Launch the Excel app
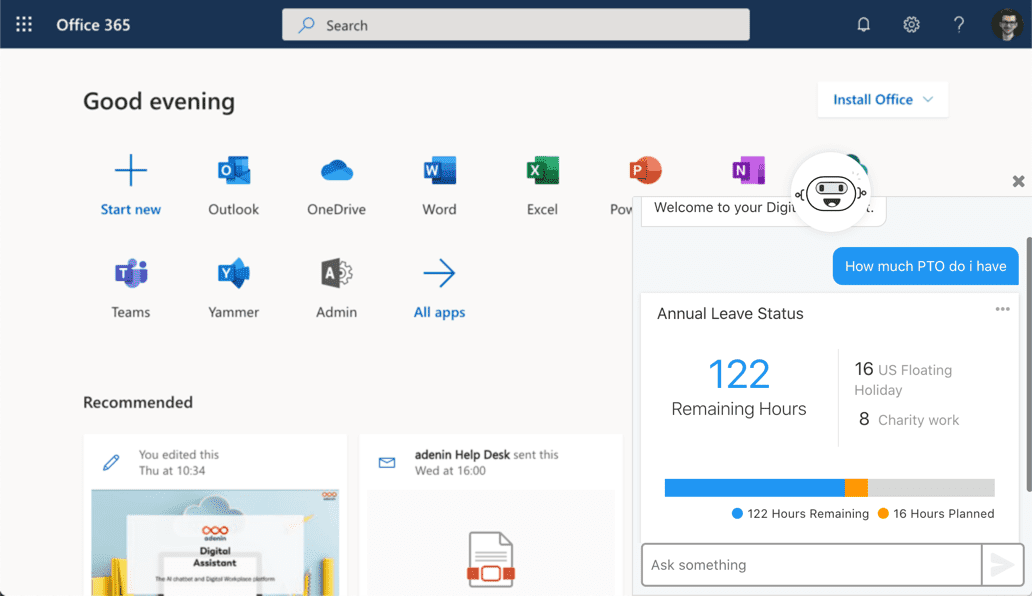This screenshot has height=596, width=1032. [x=542, y=170]
